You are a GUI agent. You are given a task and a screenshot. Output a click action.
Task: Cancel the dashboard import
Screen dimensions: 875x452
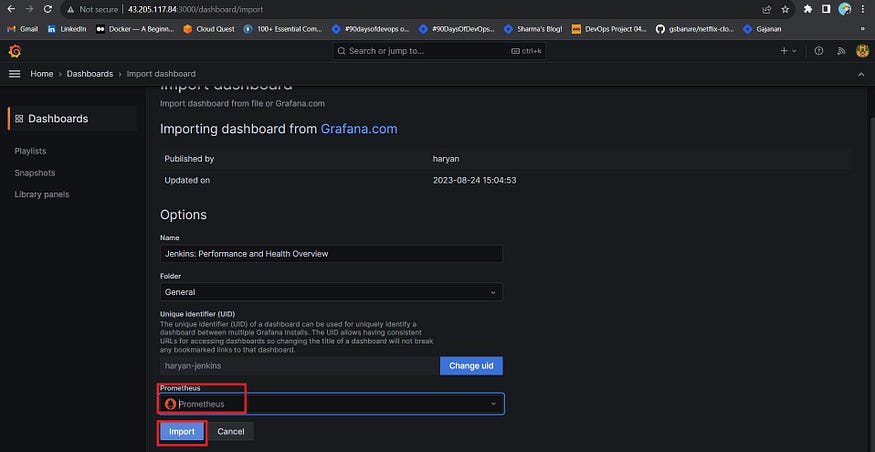pos(230,431)
